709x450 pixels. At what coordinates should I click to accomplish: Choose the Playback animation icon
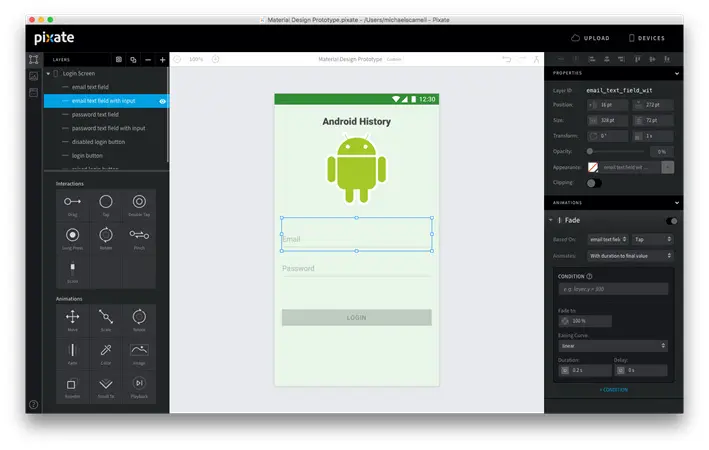(139, 383)
